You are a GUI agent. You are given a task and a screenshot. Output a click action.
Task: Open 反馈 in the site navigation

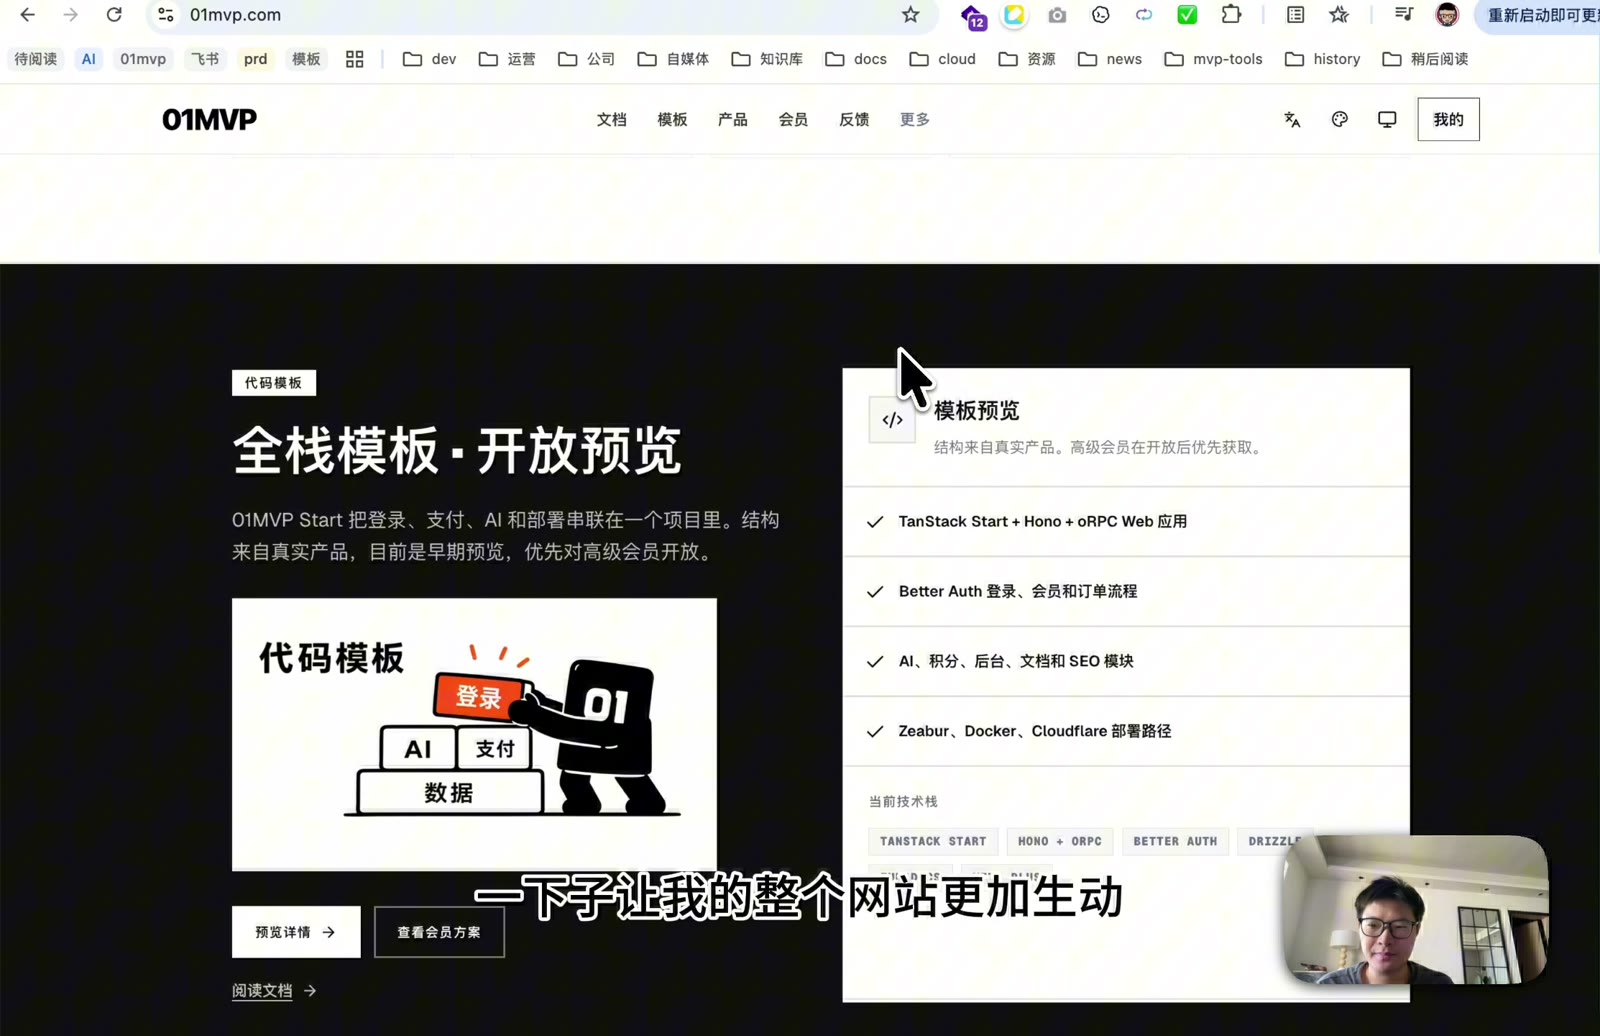pos(854,119)
